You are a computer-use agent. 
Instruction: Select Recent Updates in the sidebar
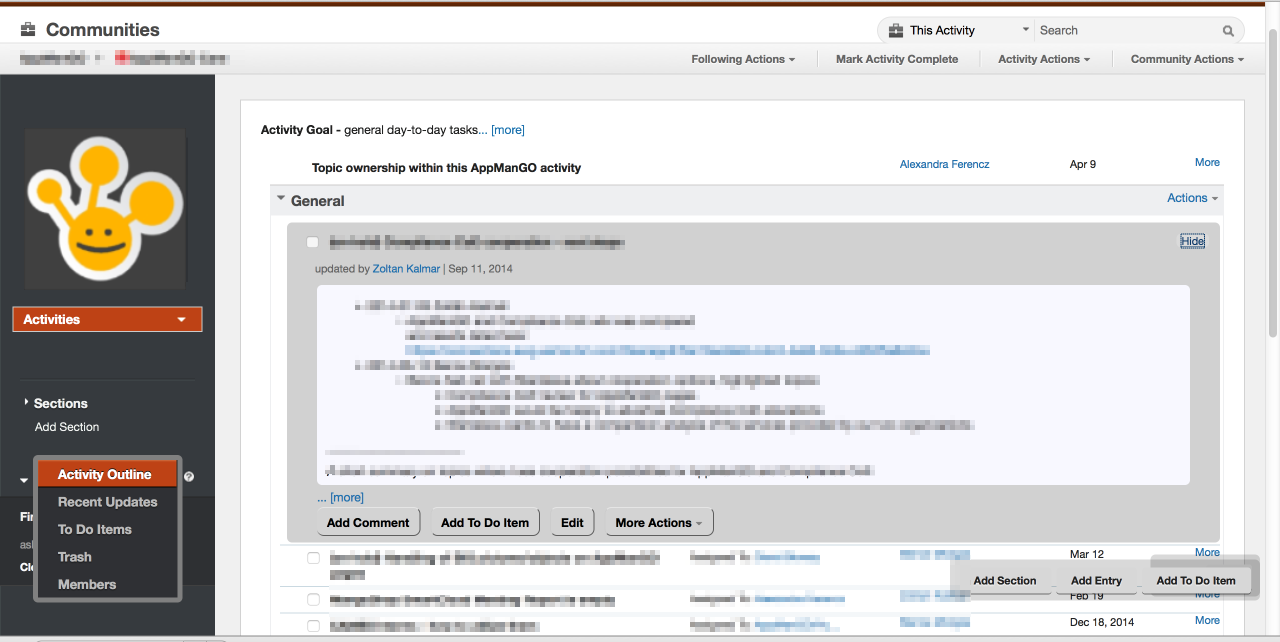point(107,502)
